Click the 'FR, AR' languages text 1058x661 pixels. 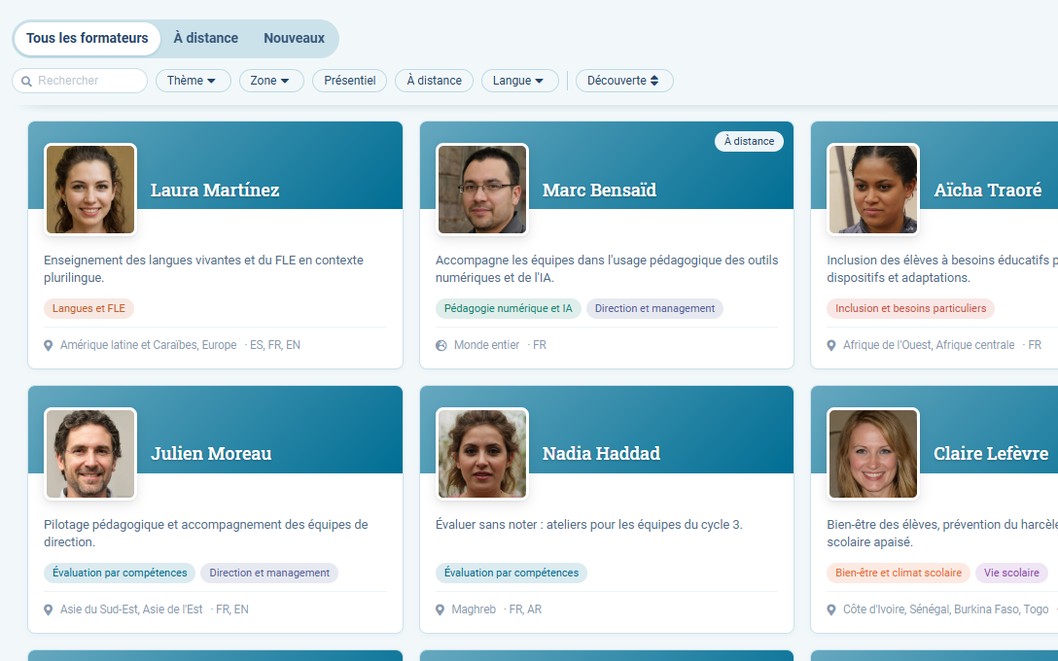pos(525,610)
